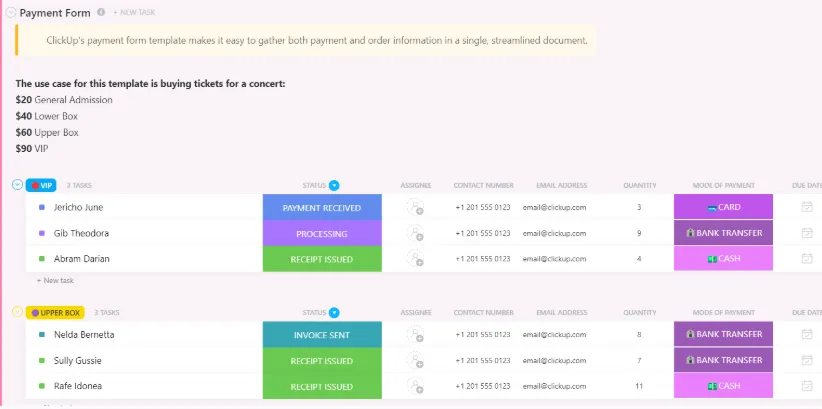The image size is (822, 409).
Task: Click the status square of Nelda Bernetta
Action: coord(42,335)
